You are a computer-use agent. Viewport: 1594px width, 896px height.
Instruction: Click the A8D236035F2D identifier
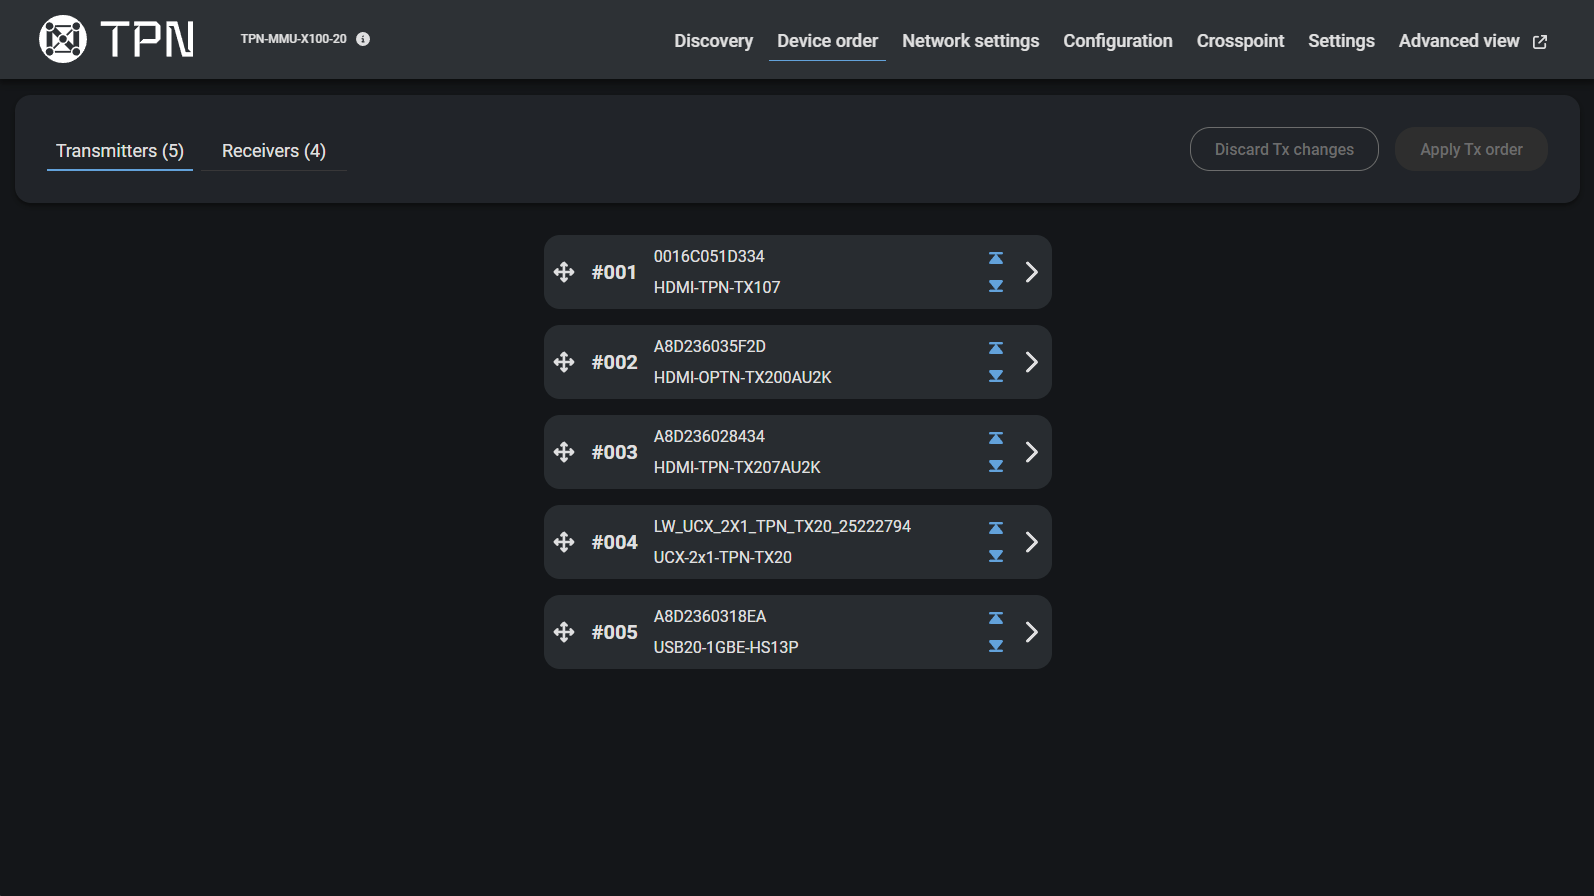click(x=710, y=347)
